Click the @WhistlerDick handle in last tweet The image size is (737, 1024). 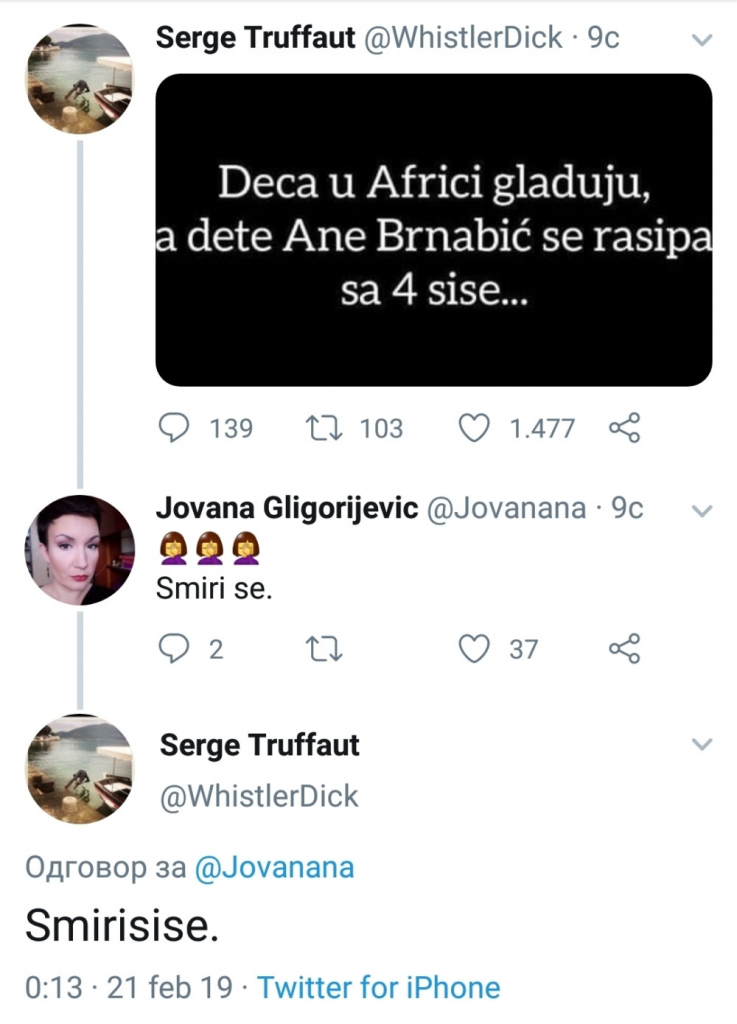[x=259, y=796]
